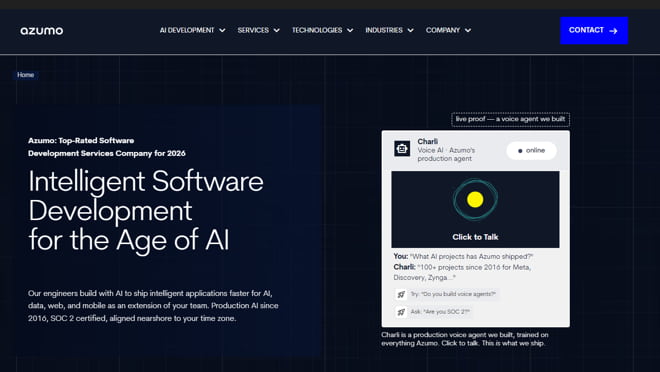Click the Click to Talk label
This screenshot has height=372, width=660.
coord(475,237)
